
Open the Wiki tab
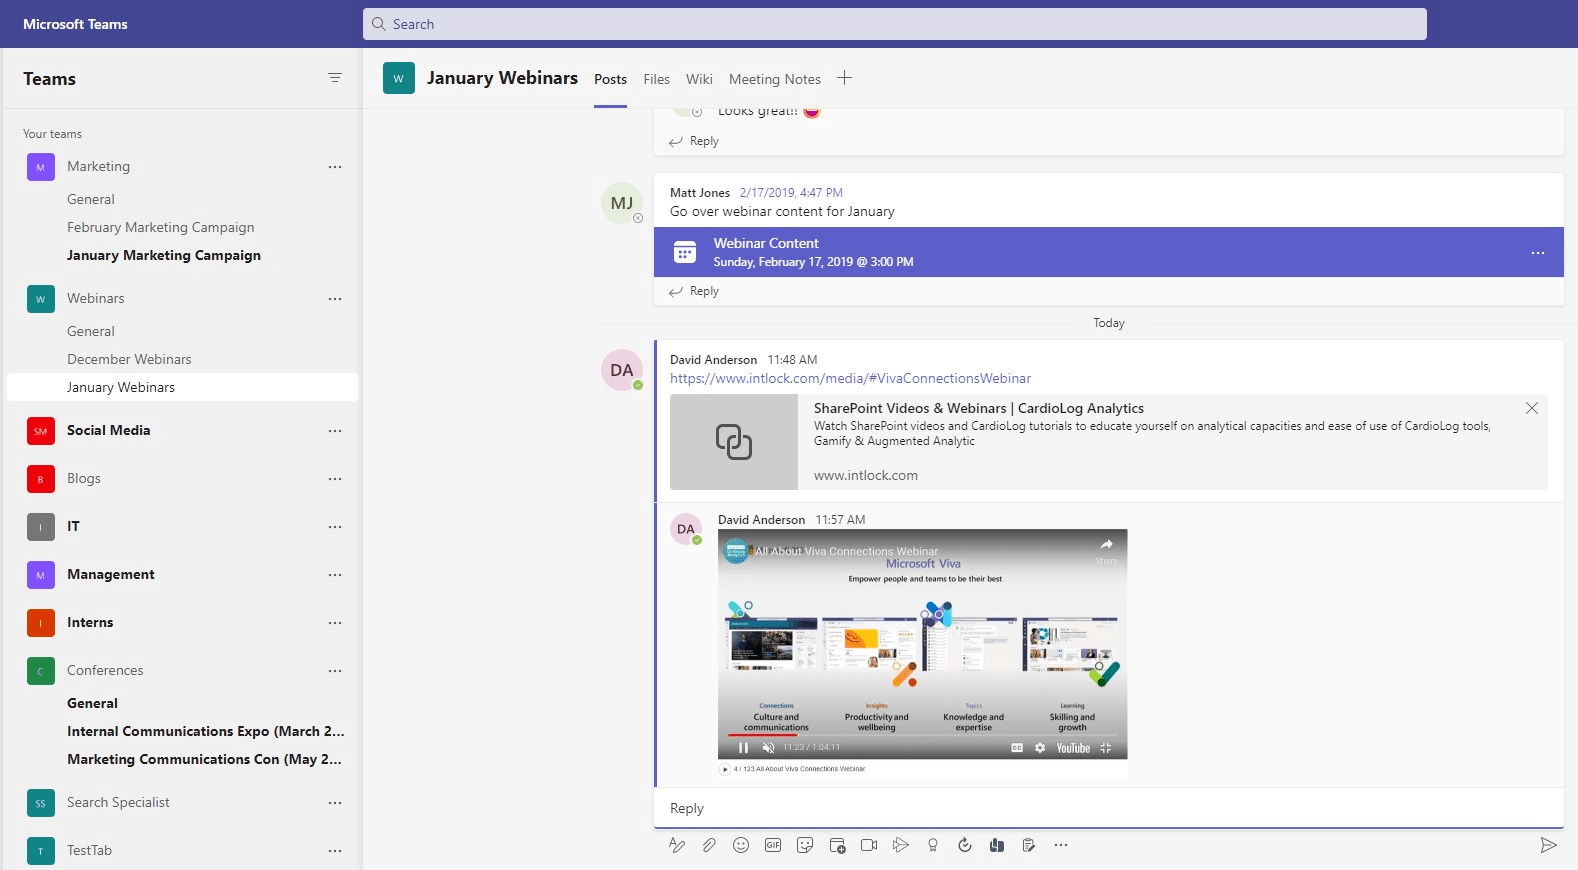pyautogui.click(x=699, y=79)
